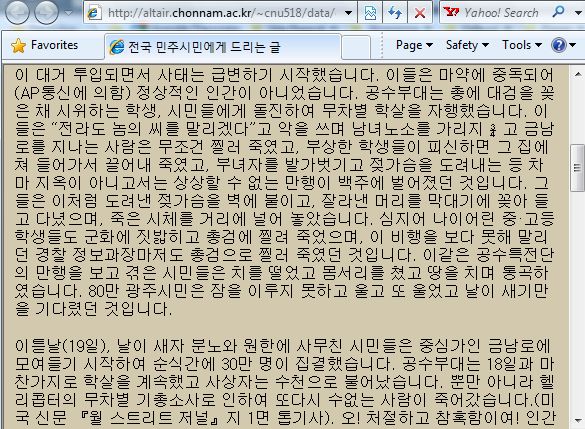
Task: Open the recent pages dropdown beside Forward
Action: 69,13
